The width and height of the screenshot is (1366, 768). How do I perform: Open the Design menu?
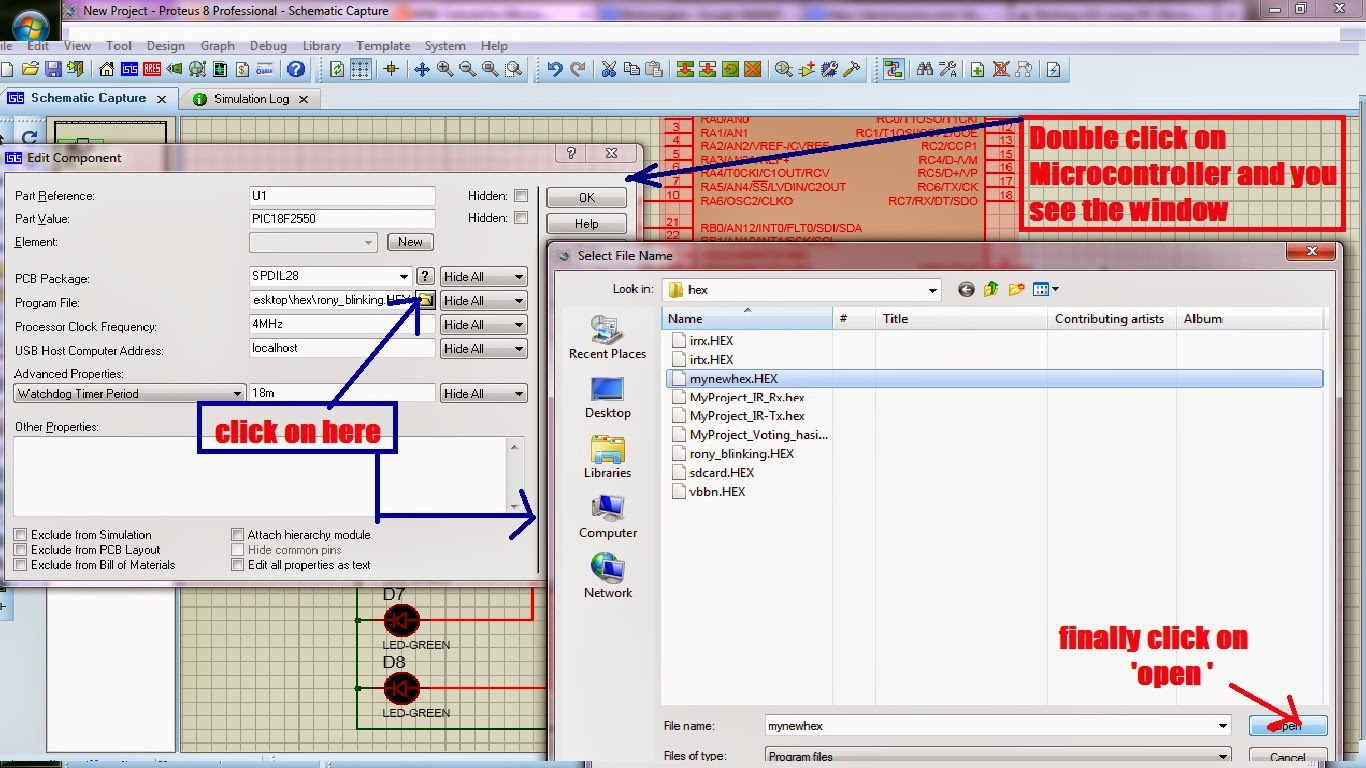[x=166, y=46]
